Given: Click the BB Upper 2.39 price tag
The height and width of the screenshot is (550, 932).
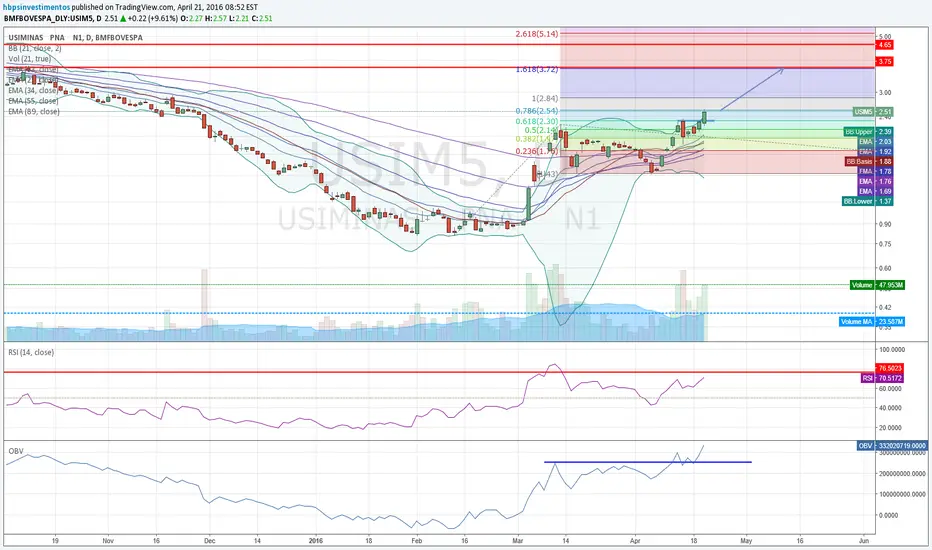Looking at the screenshot, I should 868,131.
